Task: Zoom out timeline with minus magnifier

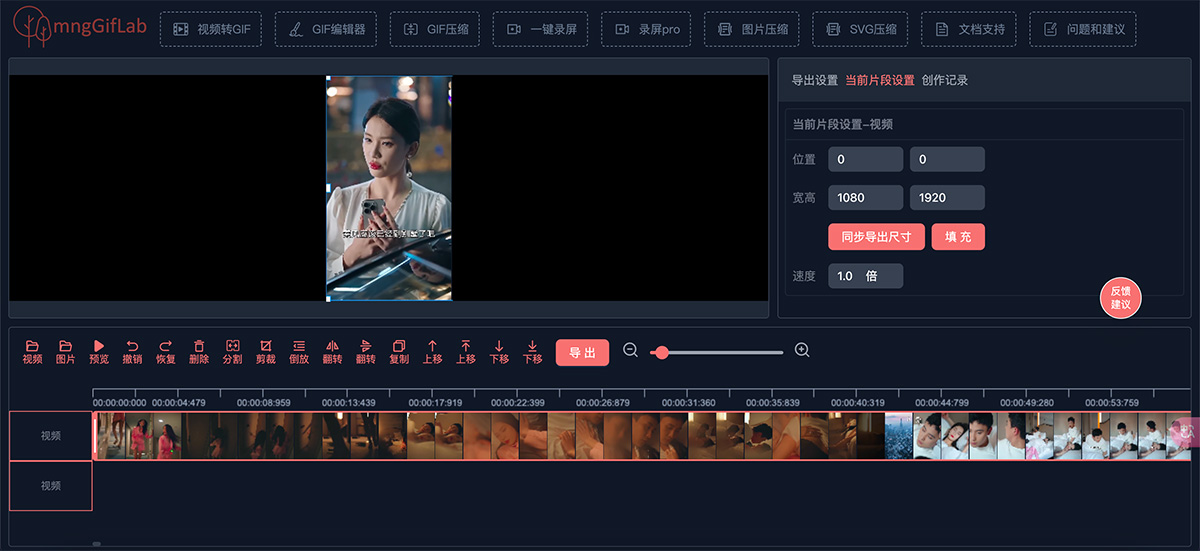Action: 631,350
